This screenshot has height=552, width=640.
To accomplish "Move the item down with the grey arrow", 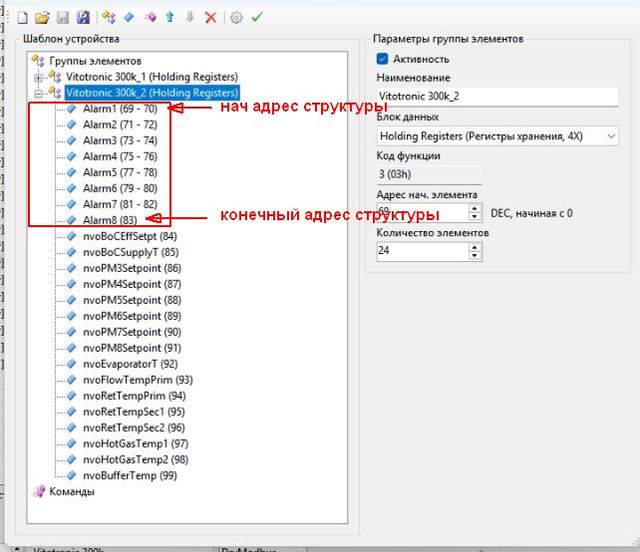I will [x=190, y=17].
